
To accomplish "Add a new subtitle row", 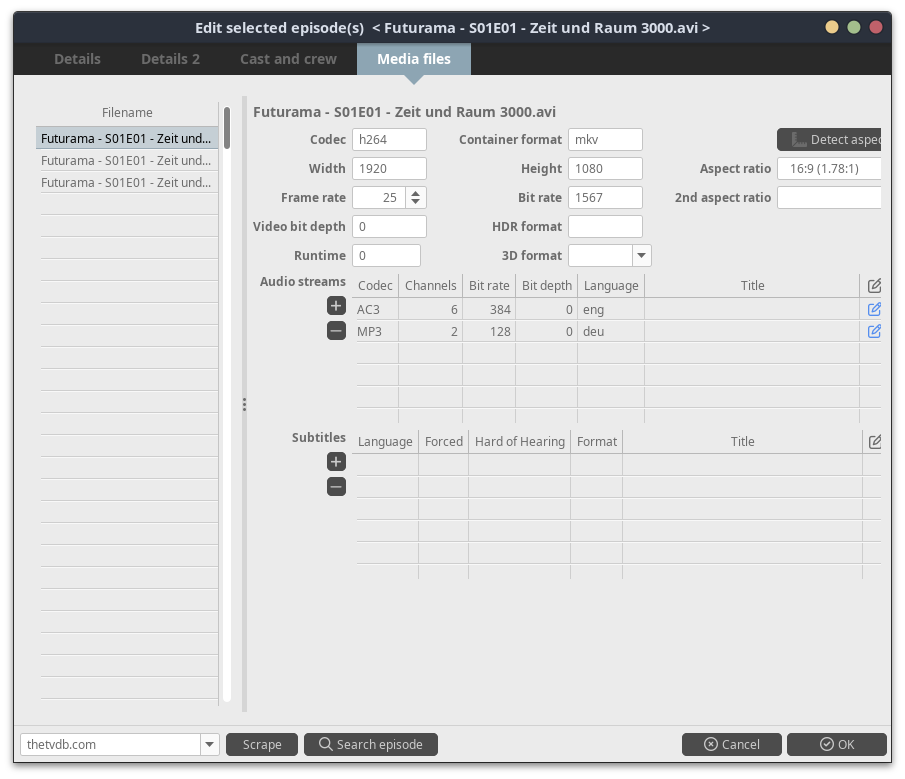I will pos(336,462).
